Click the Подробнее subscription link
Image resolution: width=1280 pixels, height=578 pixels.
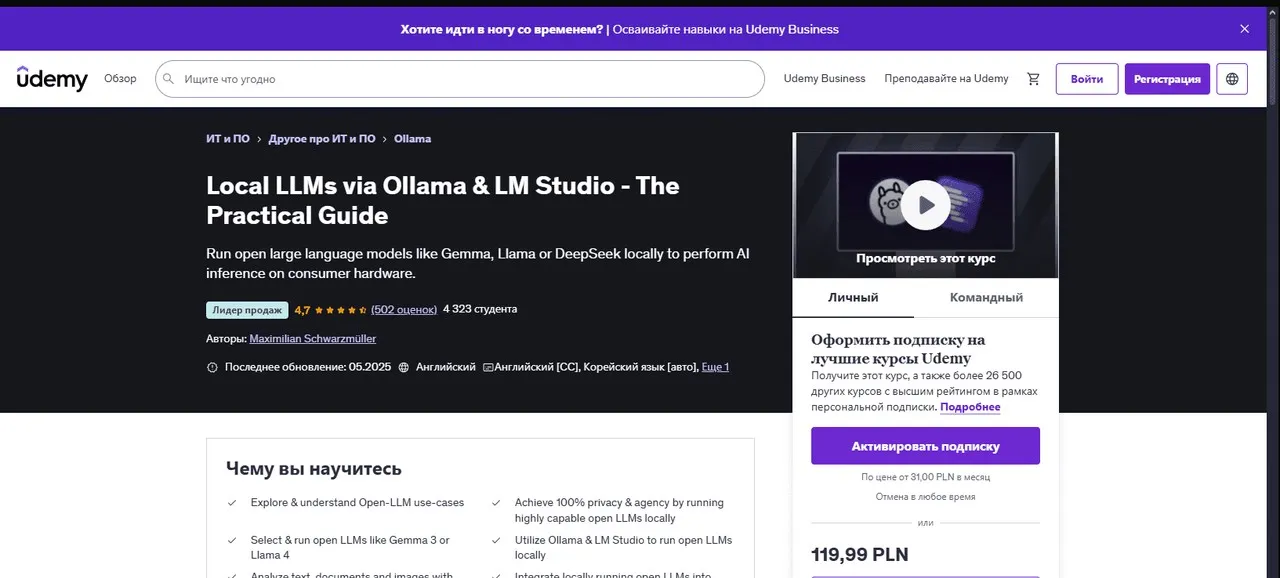970,407
